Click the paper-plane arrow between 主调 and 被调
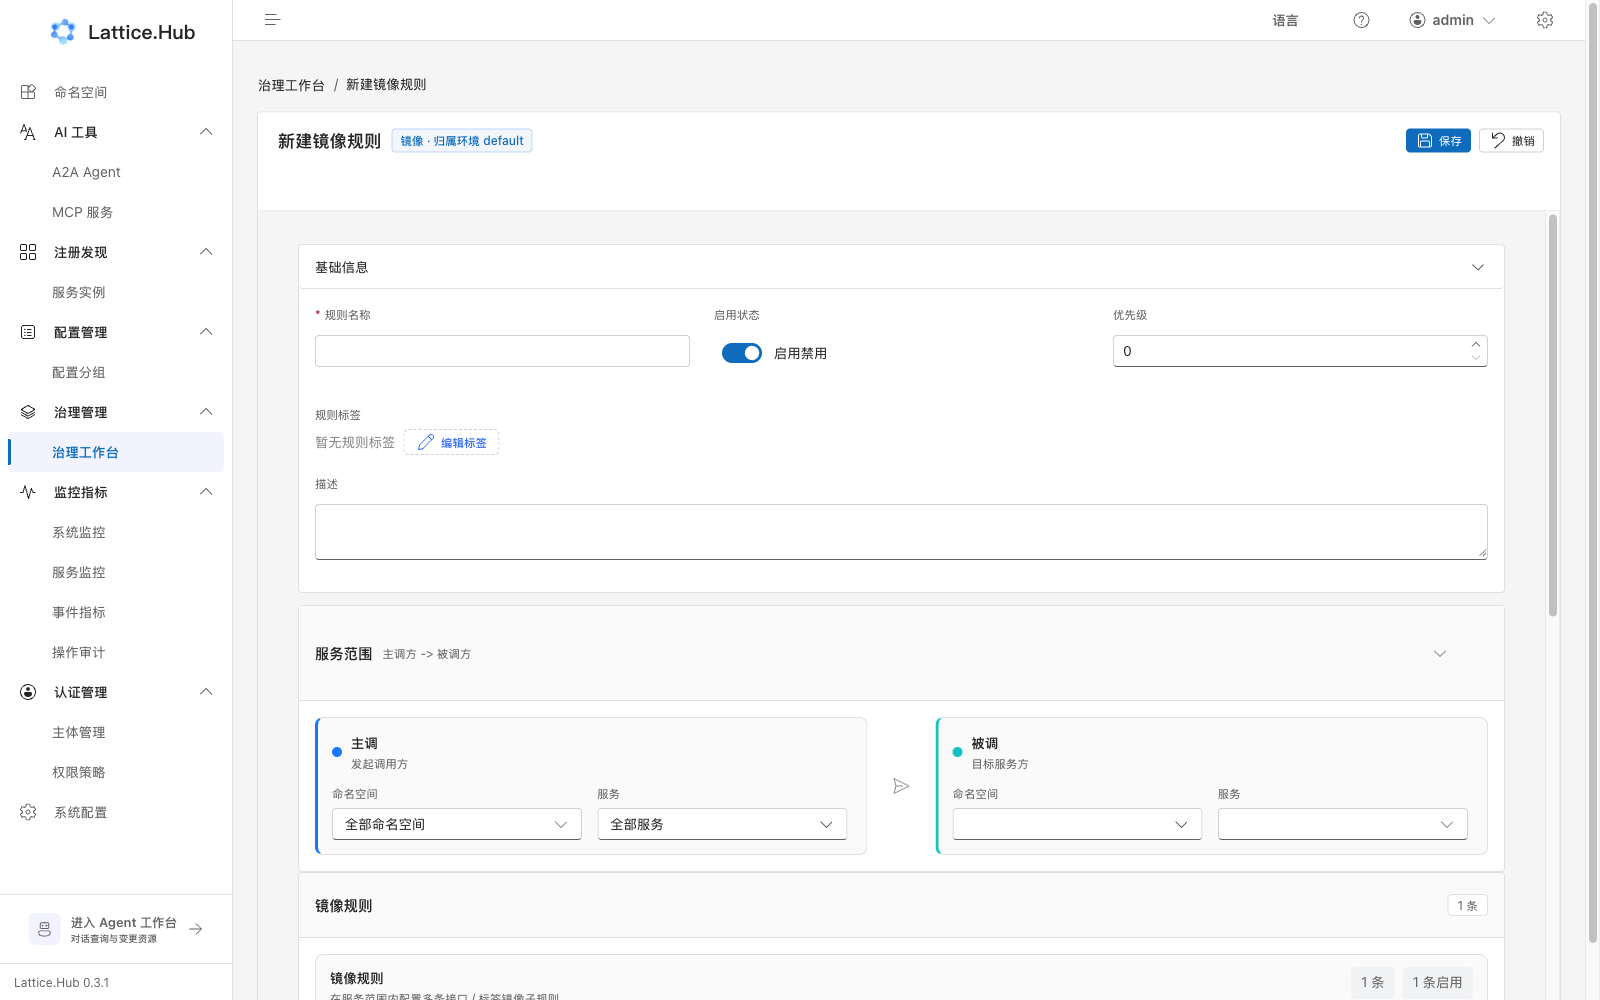Viewport: 1600px width, 1000px height. point(901,786)
